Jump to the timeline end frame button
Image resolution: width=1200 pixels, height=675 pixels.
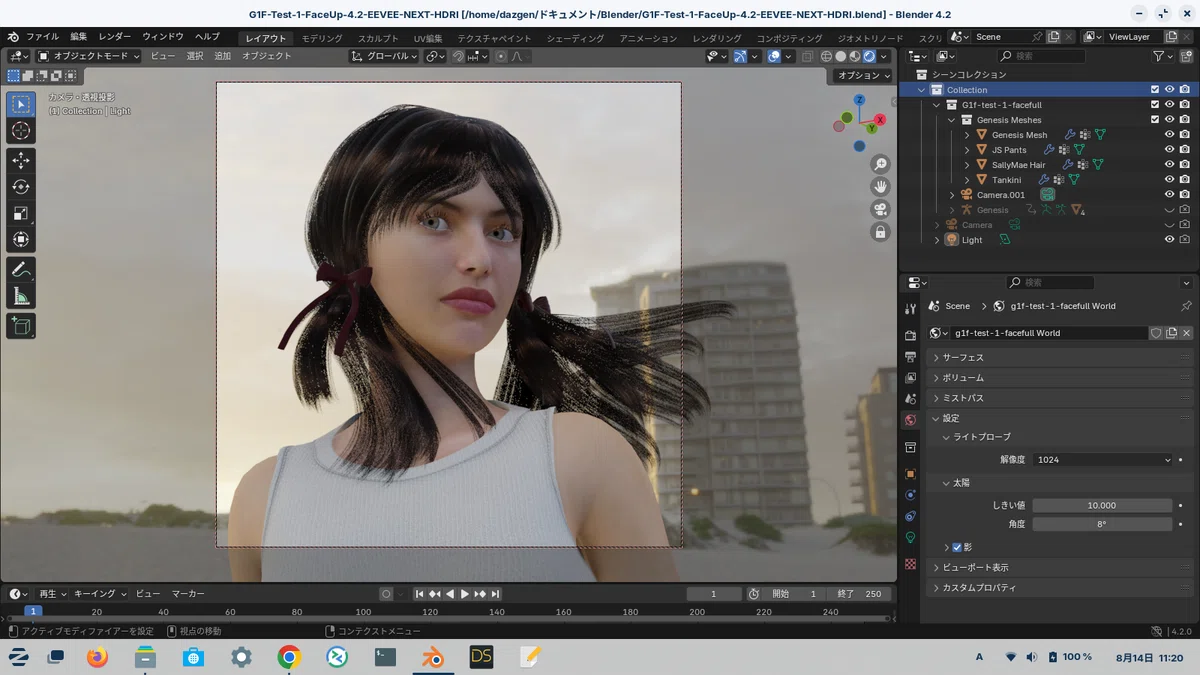[x=495, y=594]
